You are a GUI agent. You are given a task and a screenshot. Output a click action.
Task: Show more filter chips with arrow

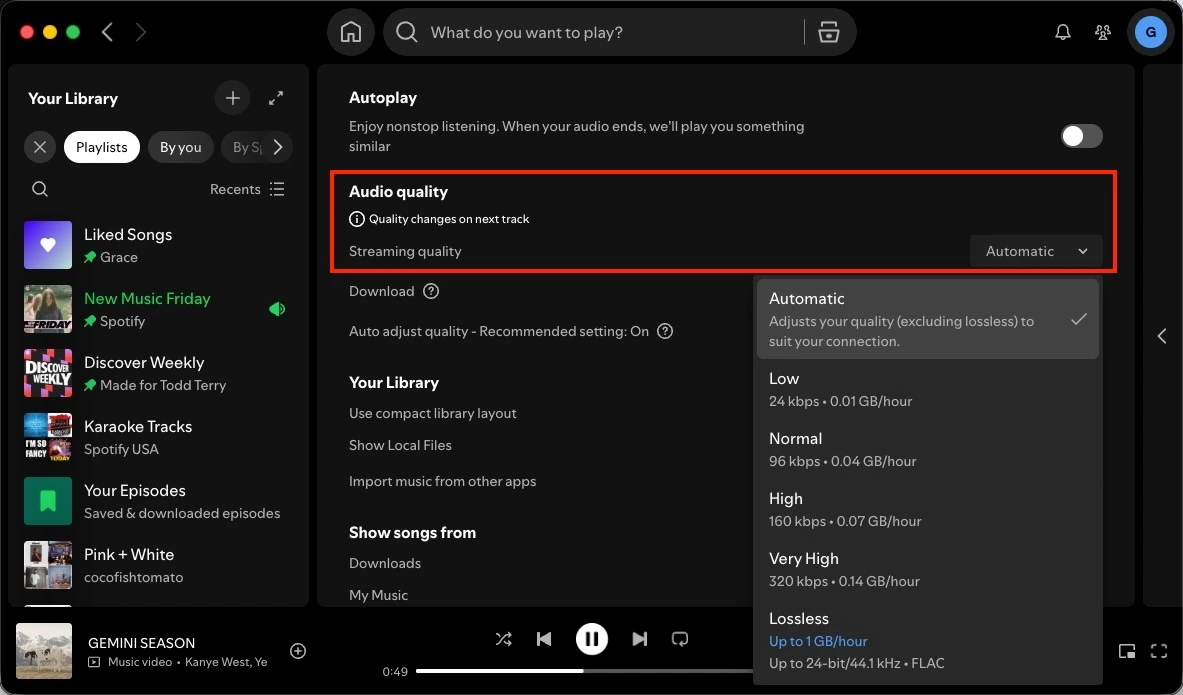(x=278, y=147)
